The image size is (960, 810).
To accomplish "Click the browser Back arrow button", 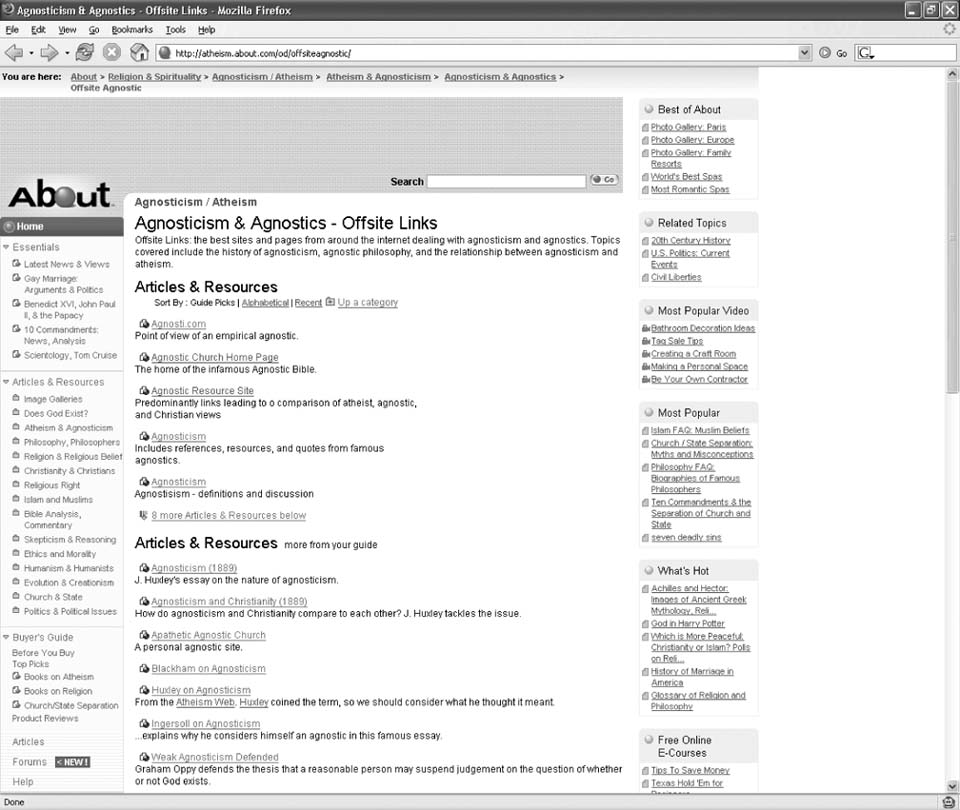I will click(x=14, y=52).
